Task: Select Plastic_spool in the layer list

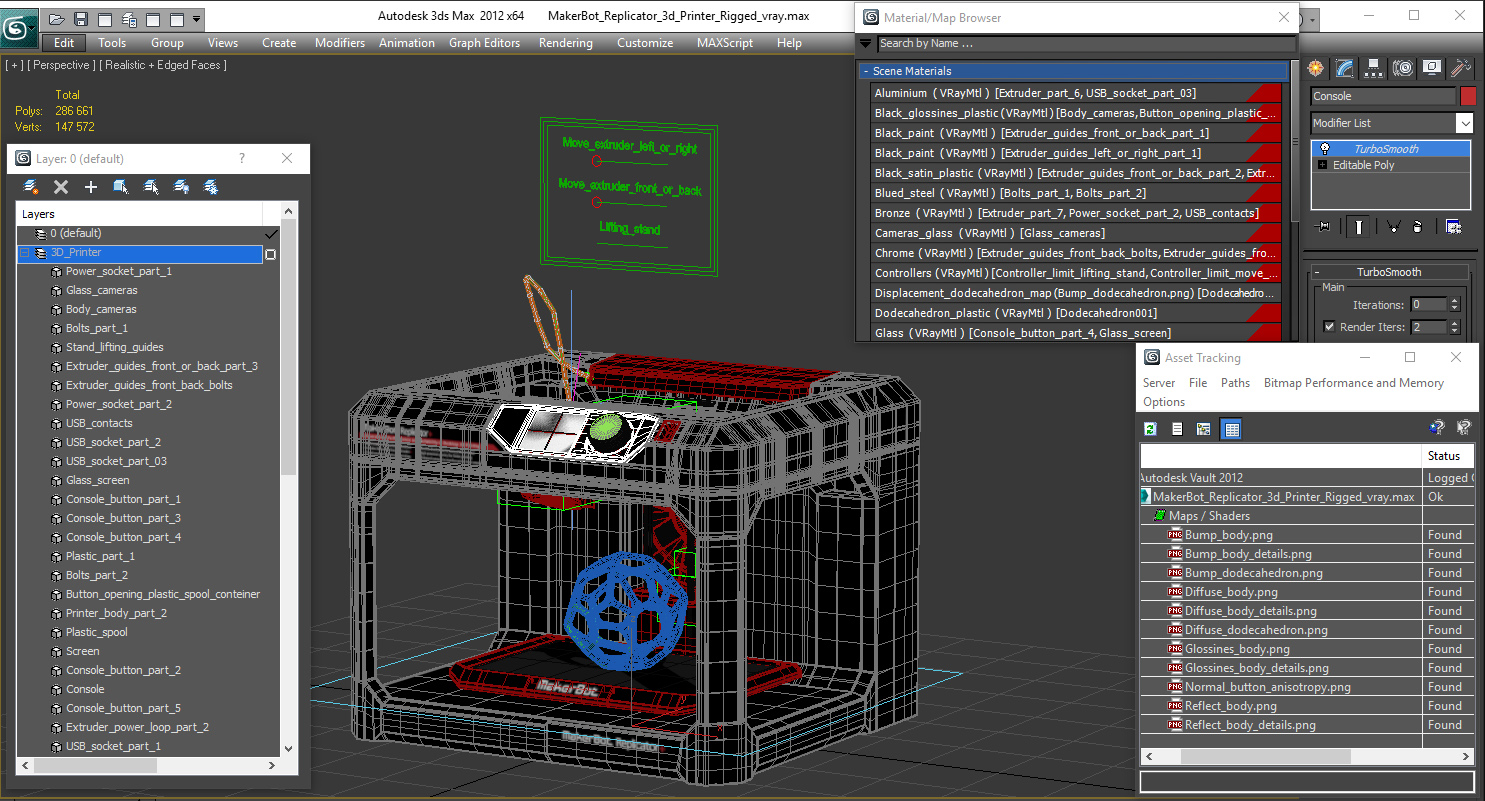Action: coord(97,632)
